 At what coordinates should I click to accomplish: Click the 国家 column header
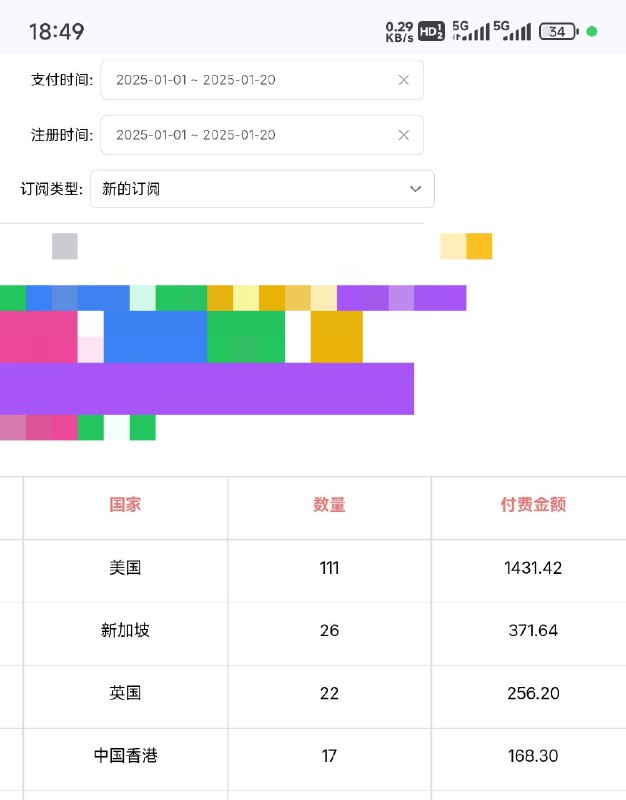(x=125, y=505)
